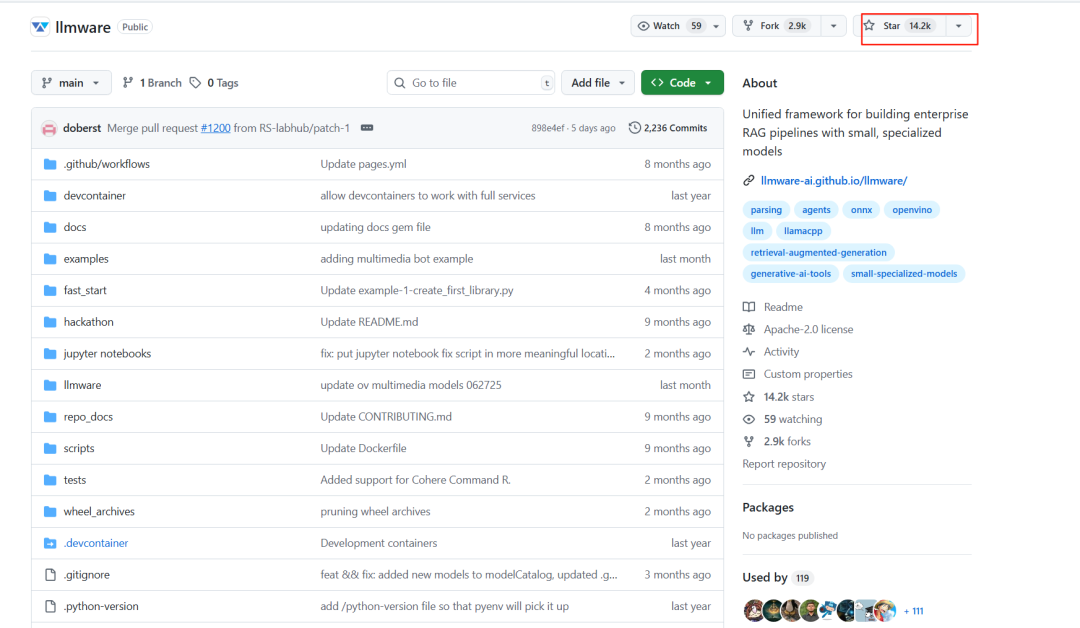Open the hackathon folder
This screenshot has width=1080, height=628.
tap(88, 322)
